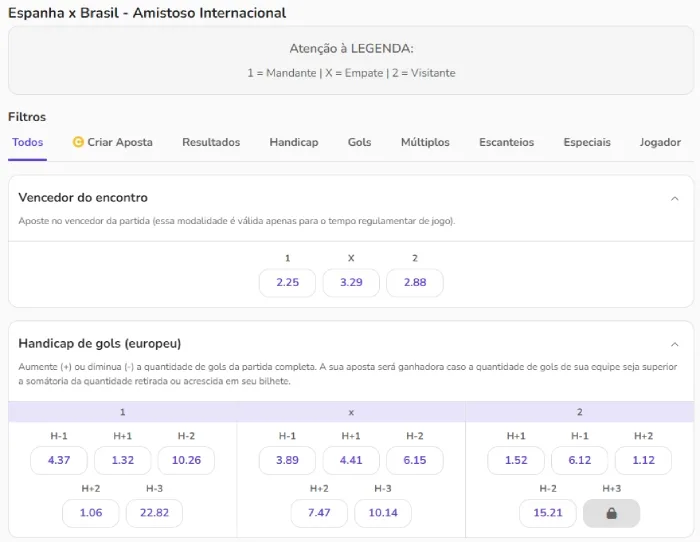
Task: Click the handicap column header x
Action: [x=351, y=413]
